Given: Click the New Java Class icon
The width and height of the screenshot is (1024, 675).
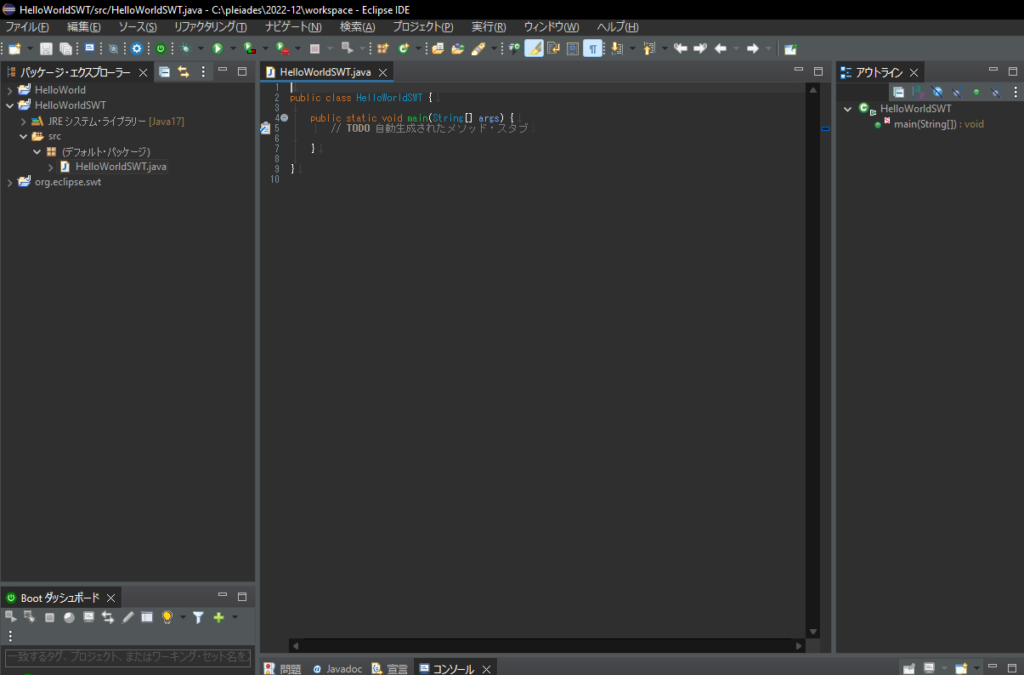Looking at the screenshot, I should coord(404,48).
